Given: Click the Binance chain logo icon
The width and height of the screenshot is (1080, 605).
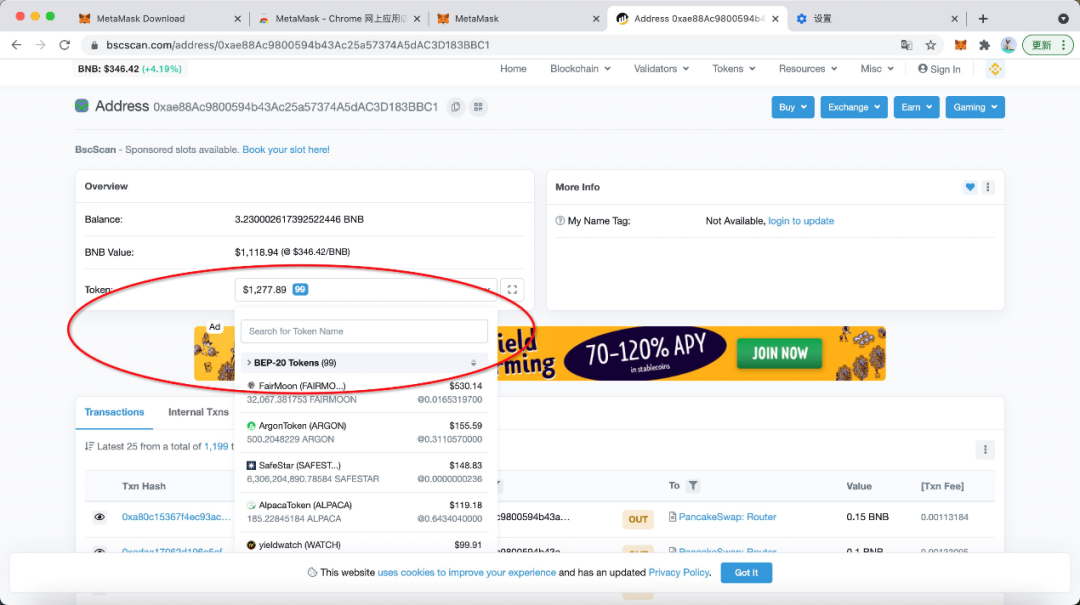Looking at the screenshot, I should (995, 69).
